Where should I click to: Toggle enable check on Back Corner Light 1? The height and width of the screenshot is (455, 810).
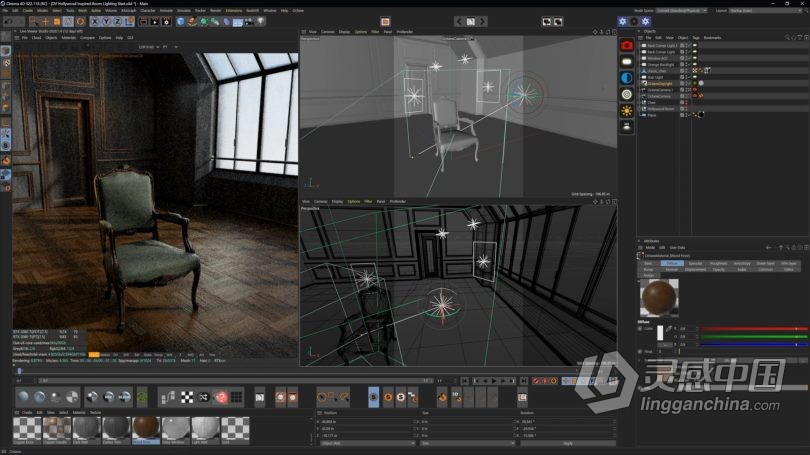tap(689, 45)
